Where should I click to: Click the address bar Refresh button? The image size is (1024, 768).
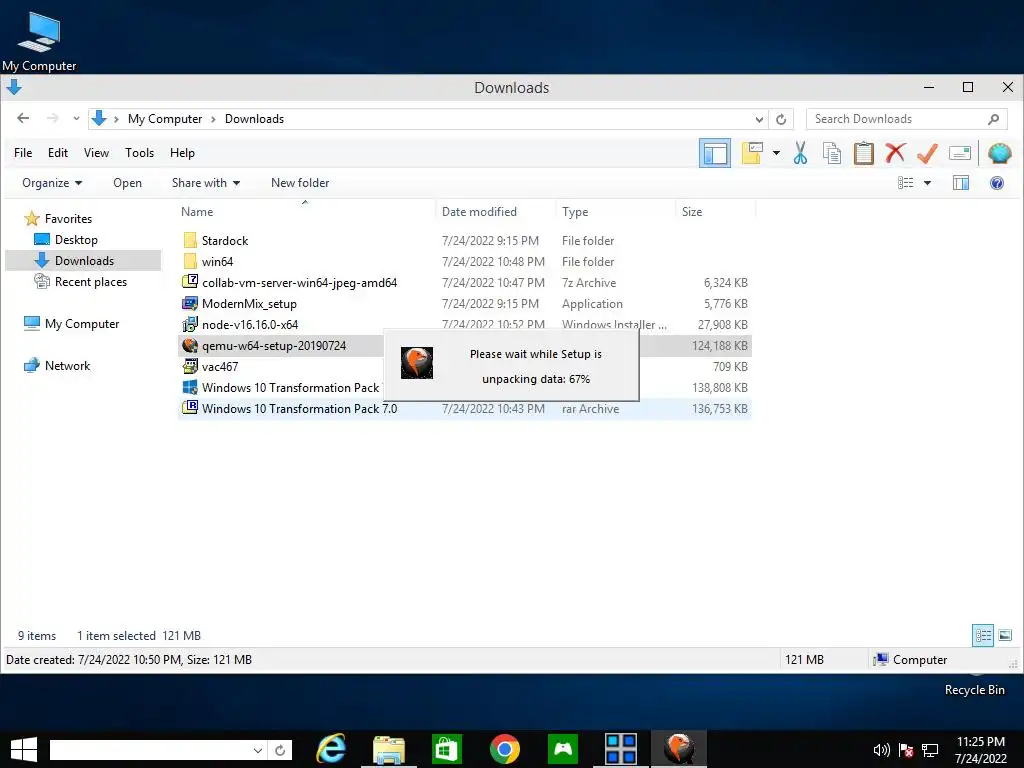(x=781, y=119)
